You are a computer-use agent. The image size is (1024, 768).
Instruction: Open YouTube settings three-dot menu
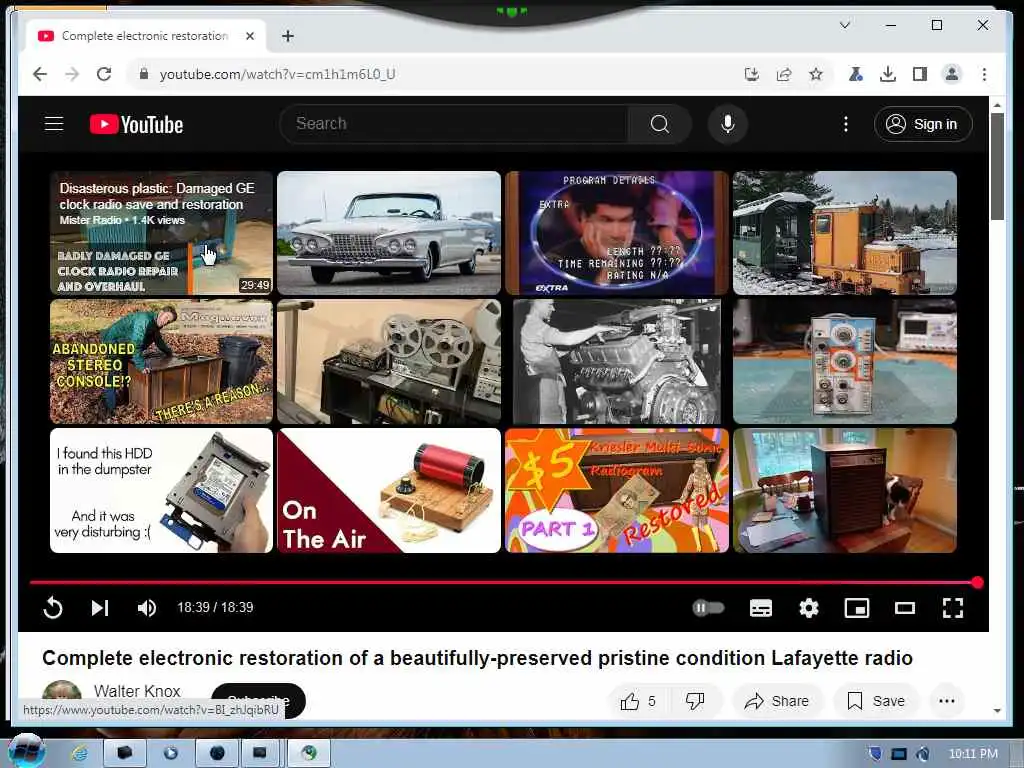pos(846,124)
